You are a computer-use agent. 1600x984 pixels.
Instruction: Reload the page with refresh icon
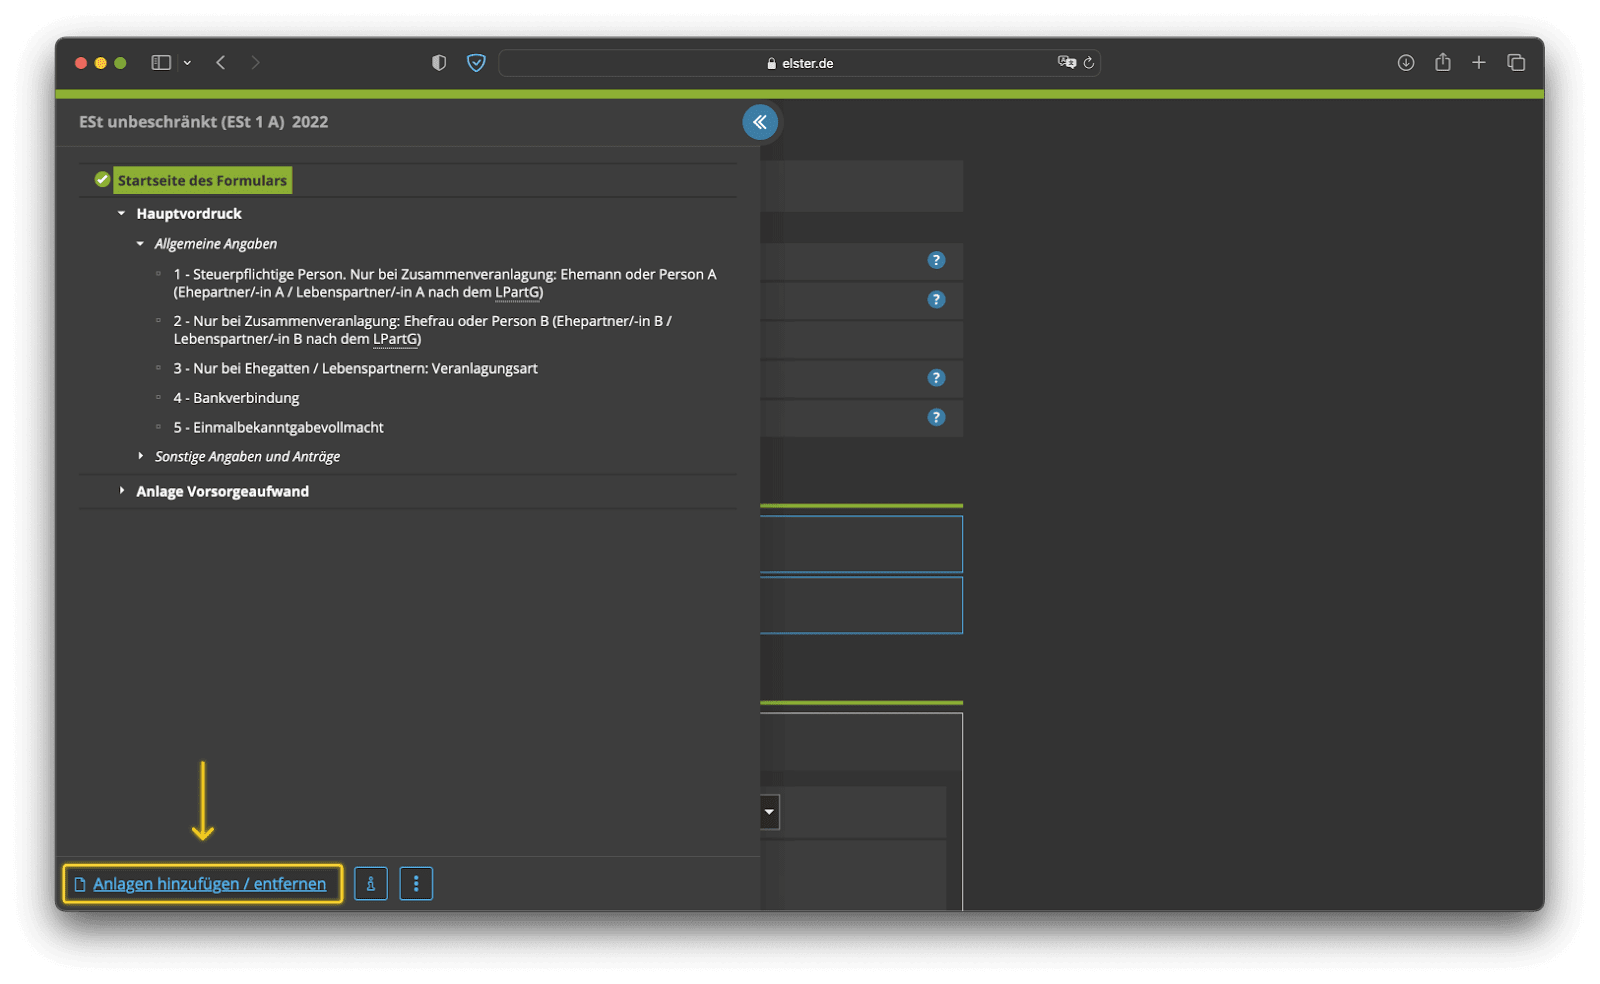click(x=1089, y=62)
